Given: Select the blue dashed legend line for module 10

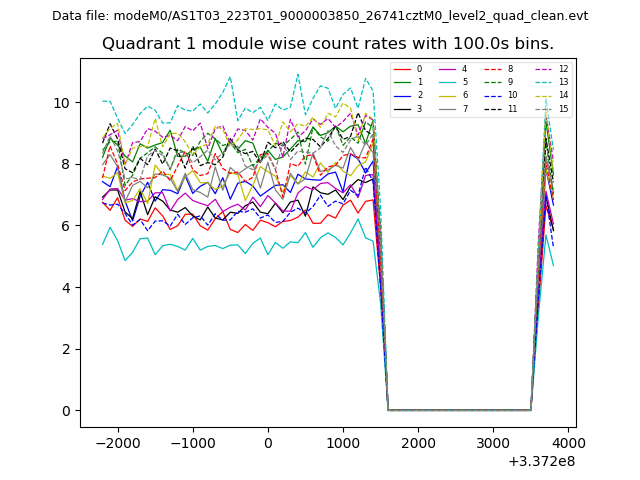Looking at the screenshot, I should click(491, 95).
